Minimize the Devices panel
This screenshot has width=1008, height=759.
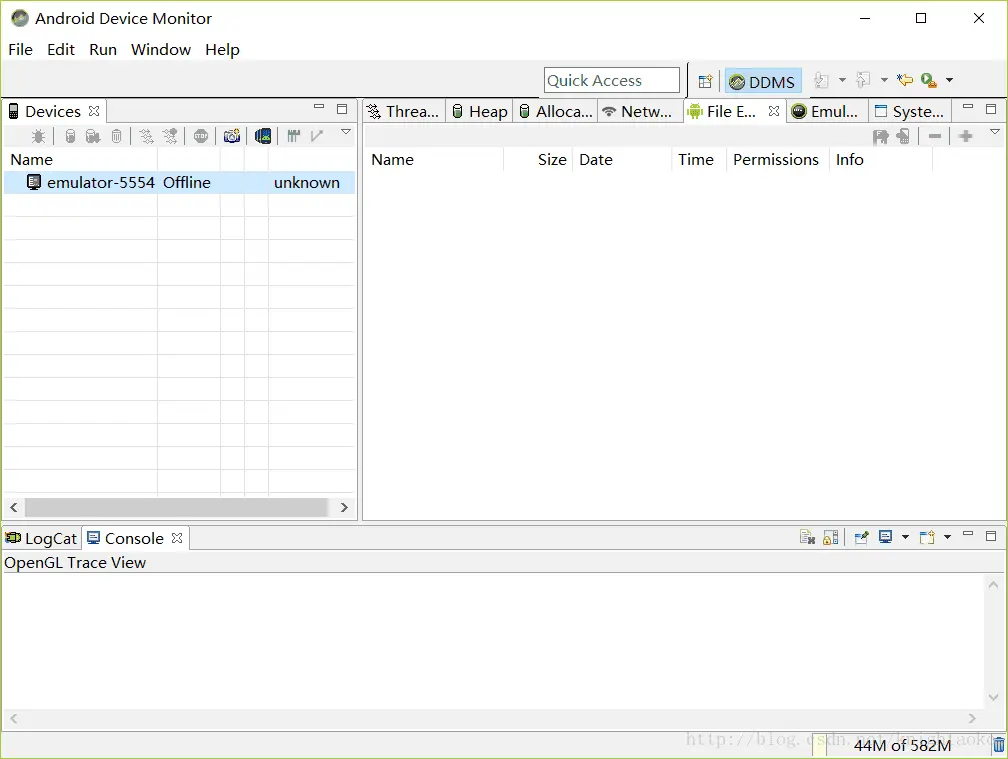click(319, 107)
